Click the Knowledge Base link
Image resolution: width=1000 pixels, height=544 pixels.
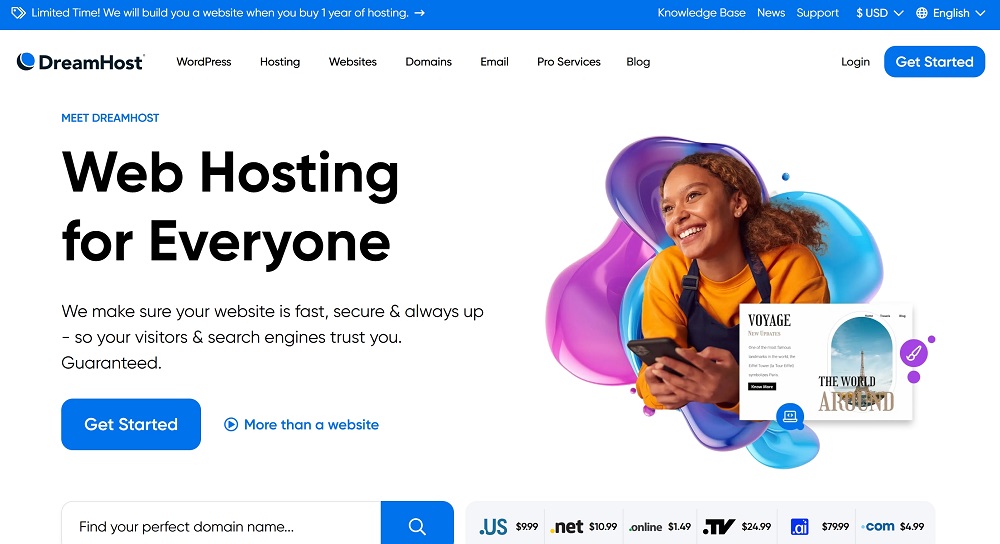coord(702,13)
